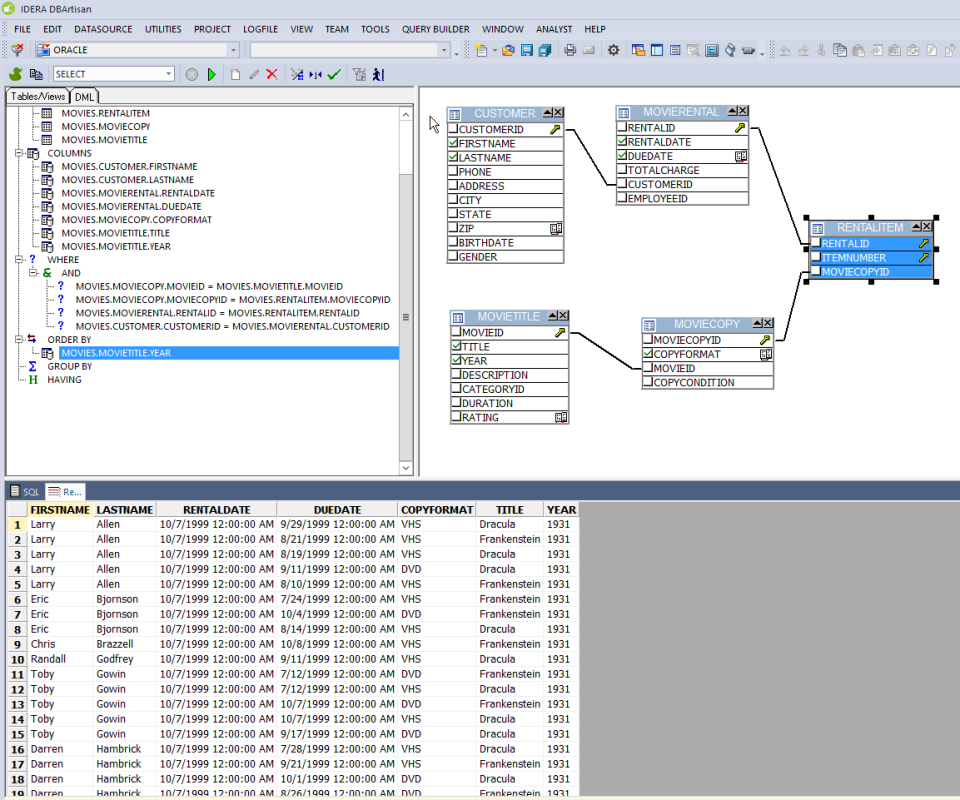Image resolution: width=960 pixels, height=800 pixels.
Task: Open options with the gear icon
Action: pyautogui.click(x=613, y=50)
